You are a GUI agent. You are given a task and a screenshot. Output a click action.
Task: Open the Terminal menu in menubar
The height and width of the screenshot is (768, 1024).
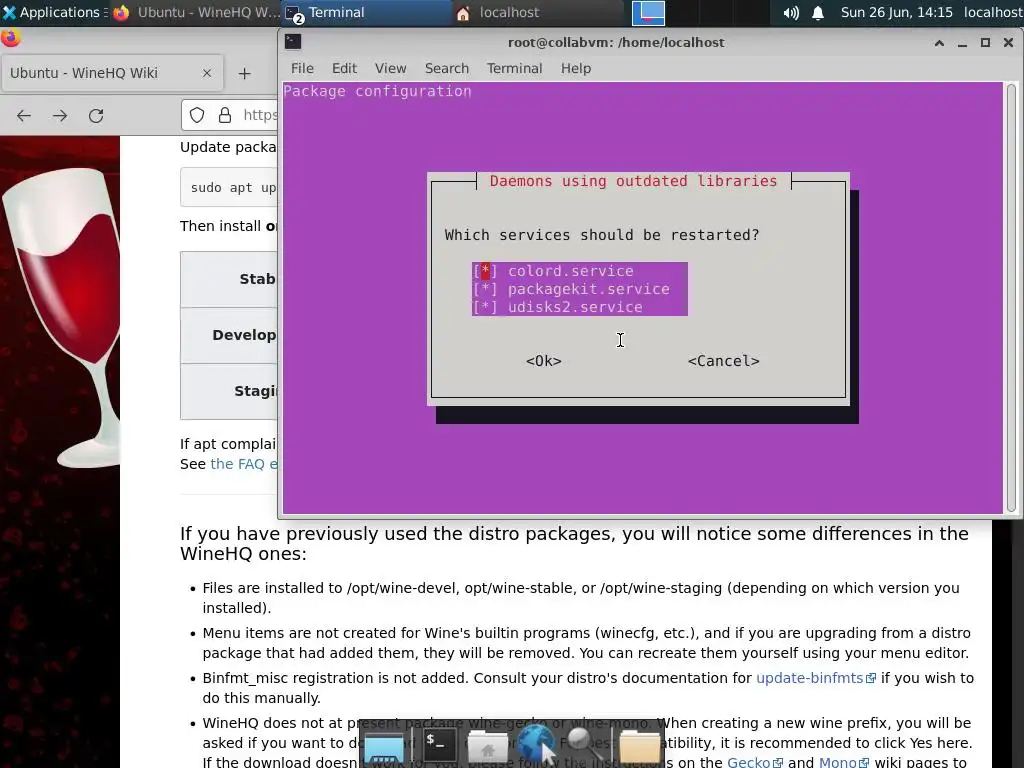click(x=515, y=68)
